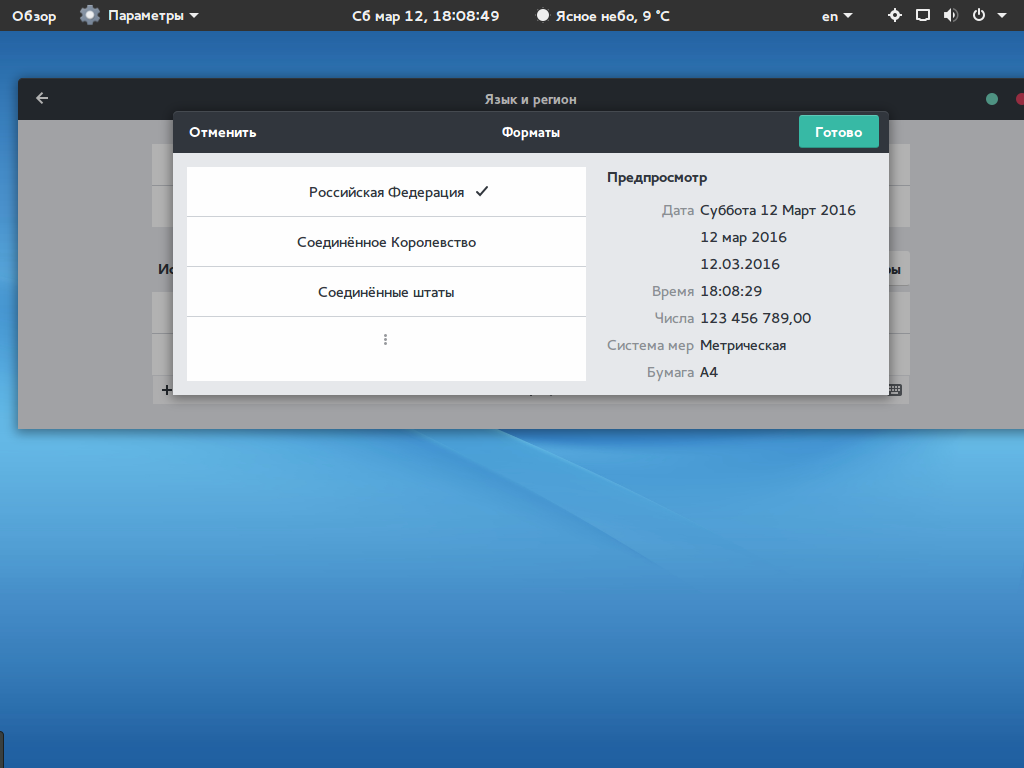Click the preview date 12.03.2016
Screen dimensions: 1024x768
point(740,264)
